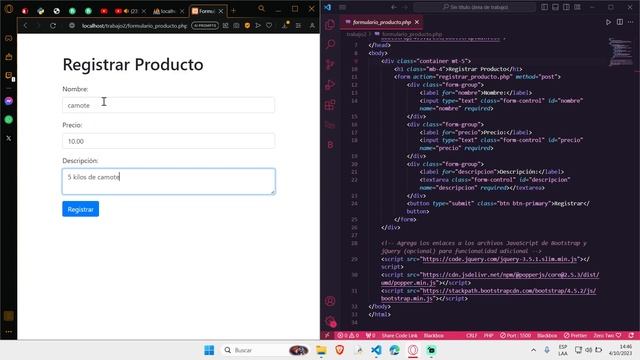
Task: Open VS Code Explorer panel
Action: [330, 25]
